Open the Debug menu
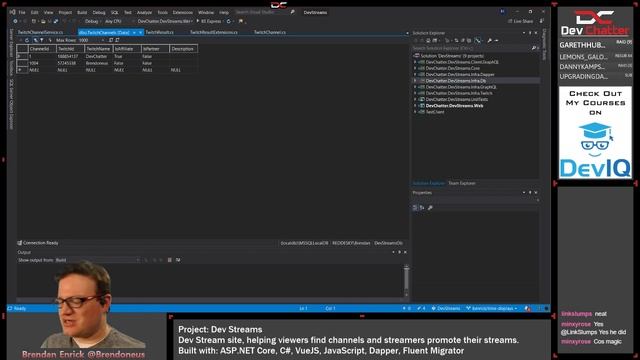Viewport: 640px width, 360px height. coord(99,13)
